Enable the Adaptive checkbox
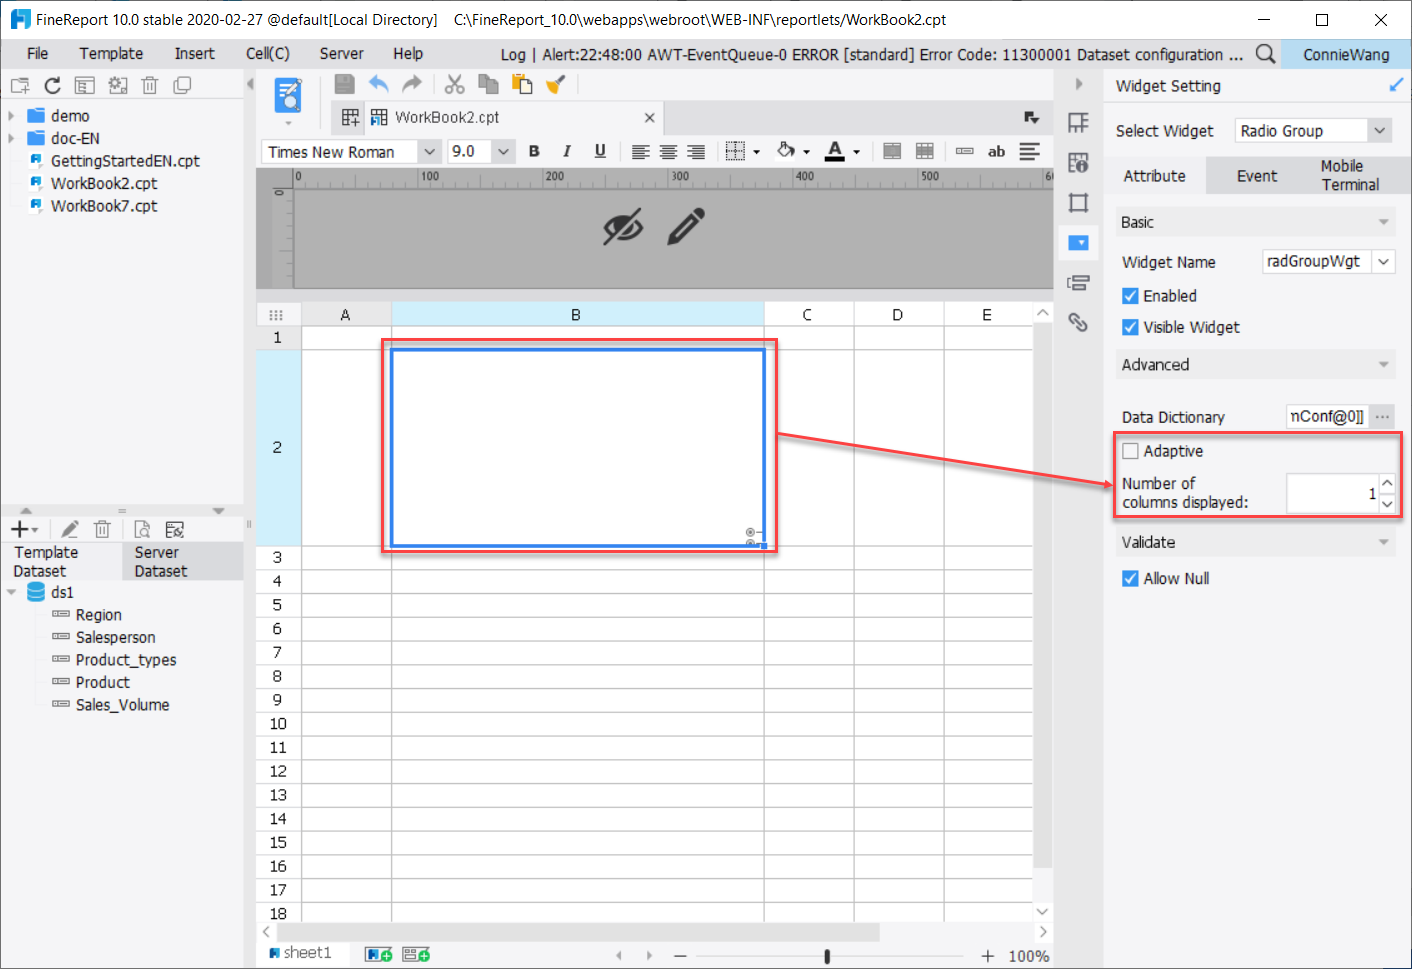Screen dimensions: 1412x969 point(1130,451)
